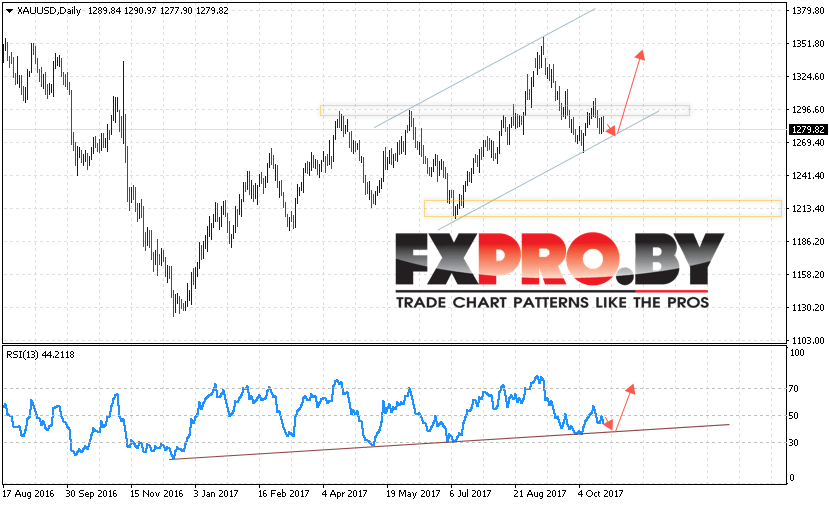Click price level 1351.80 on the scale
Screen dimensions: 829x505
click(808, 43)
